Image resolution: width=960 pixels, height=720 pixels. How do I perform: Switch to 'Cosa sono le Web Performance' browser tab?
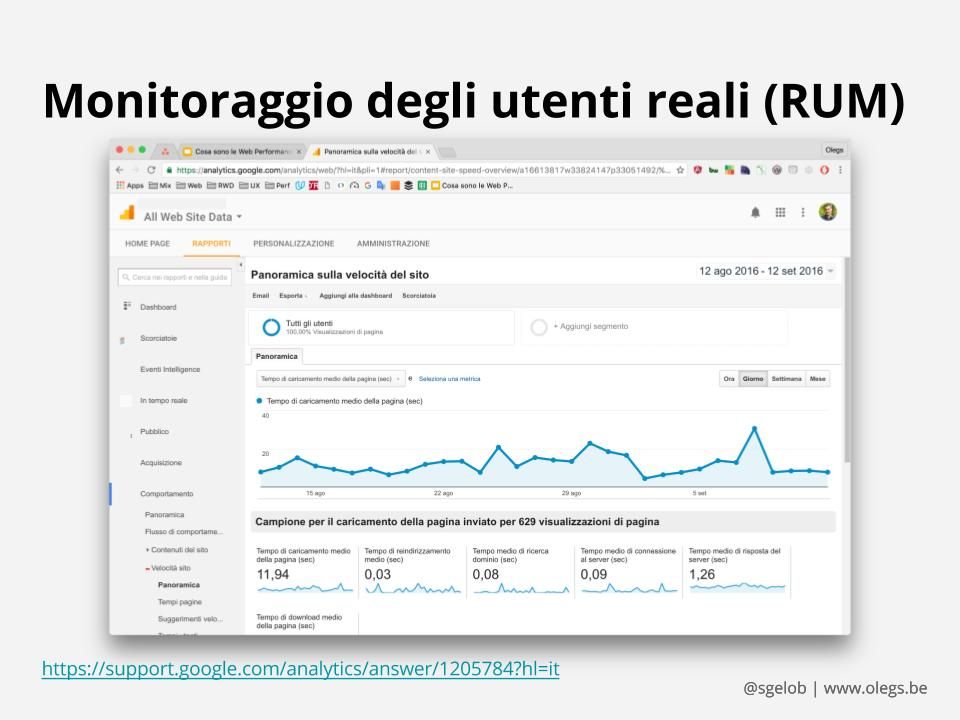[x=242, y=151]
